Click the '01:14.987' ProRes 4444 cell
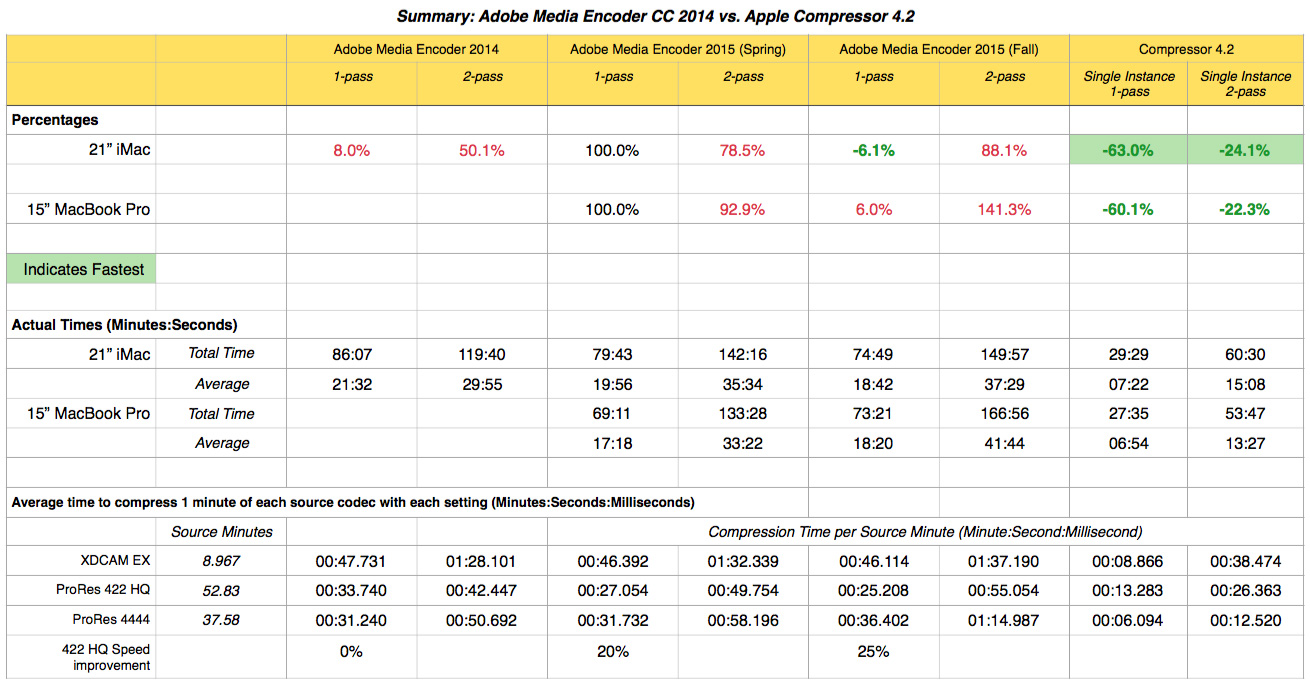This screenshot has width=1310, height=686. (x=1005, y=621)
